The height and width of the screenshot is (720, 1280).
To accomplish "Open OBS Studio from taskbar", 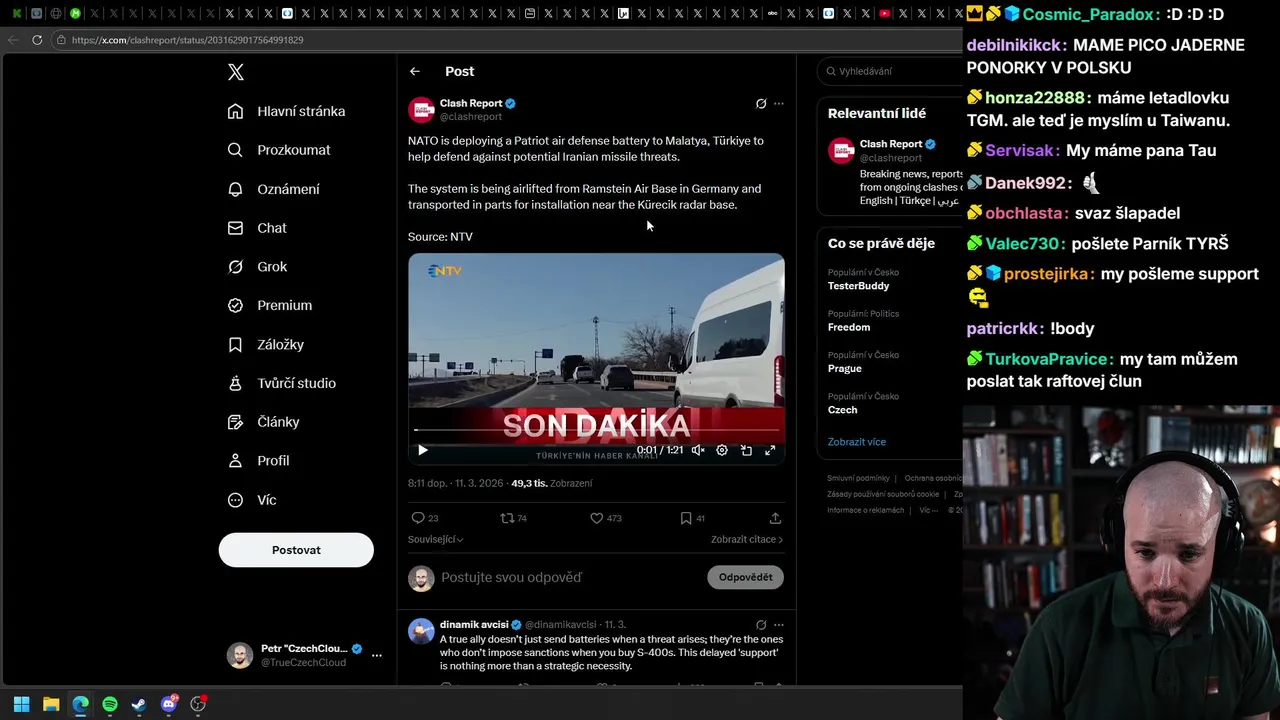I will (198, 704).
